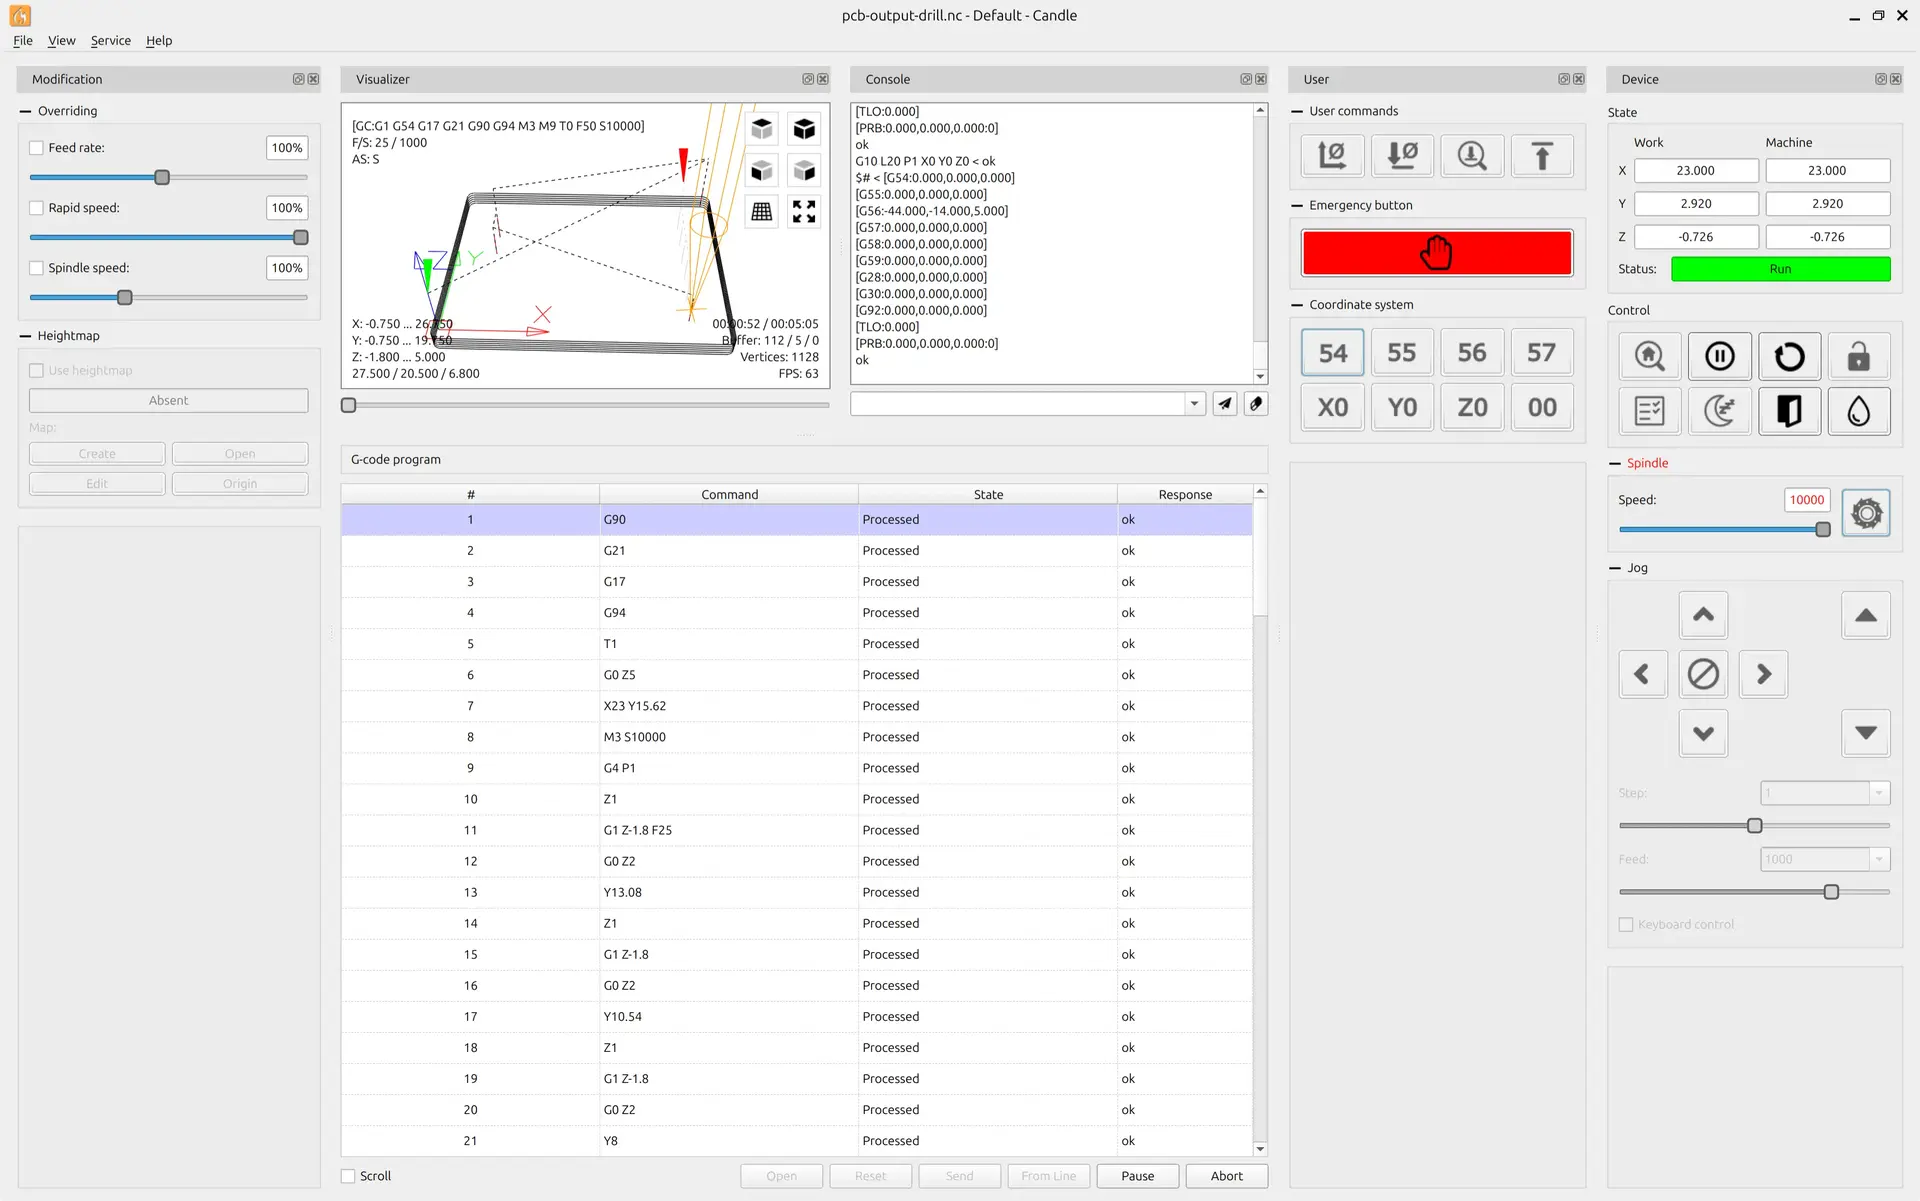The image size is (1920, 1201).
Task: Send console command with paper plane icon
Action: click(1225, 404)
